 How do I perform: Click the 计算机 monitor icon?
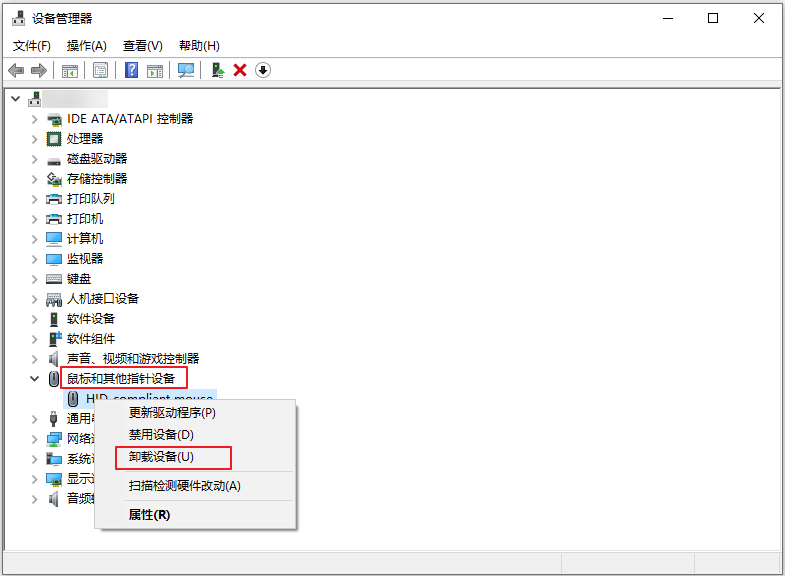pyautogui.click(x=54, y=239)
